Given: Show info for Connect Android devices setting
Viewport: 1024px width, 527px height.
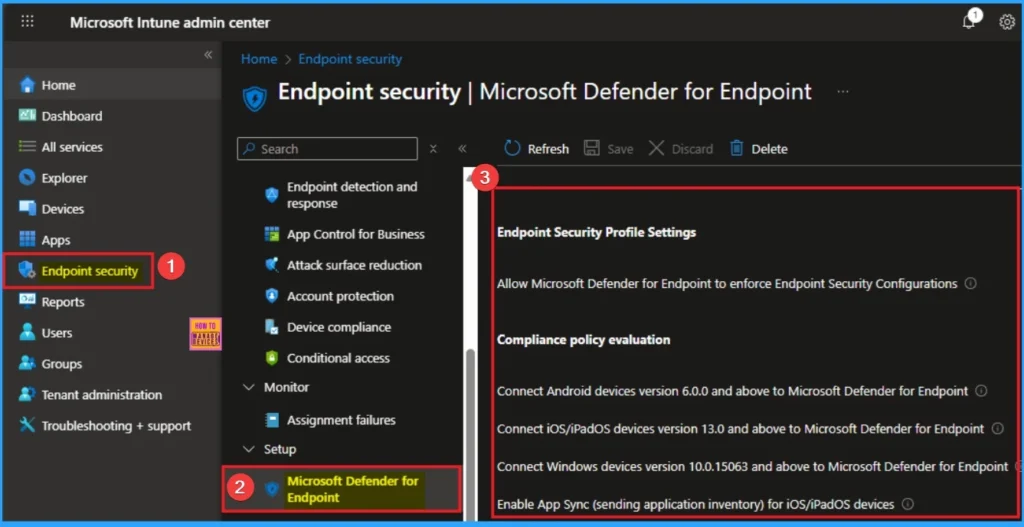Looking at the screenshot, I should 981,391.
